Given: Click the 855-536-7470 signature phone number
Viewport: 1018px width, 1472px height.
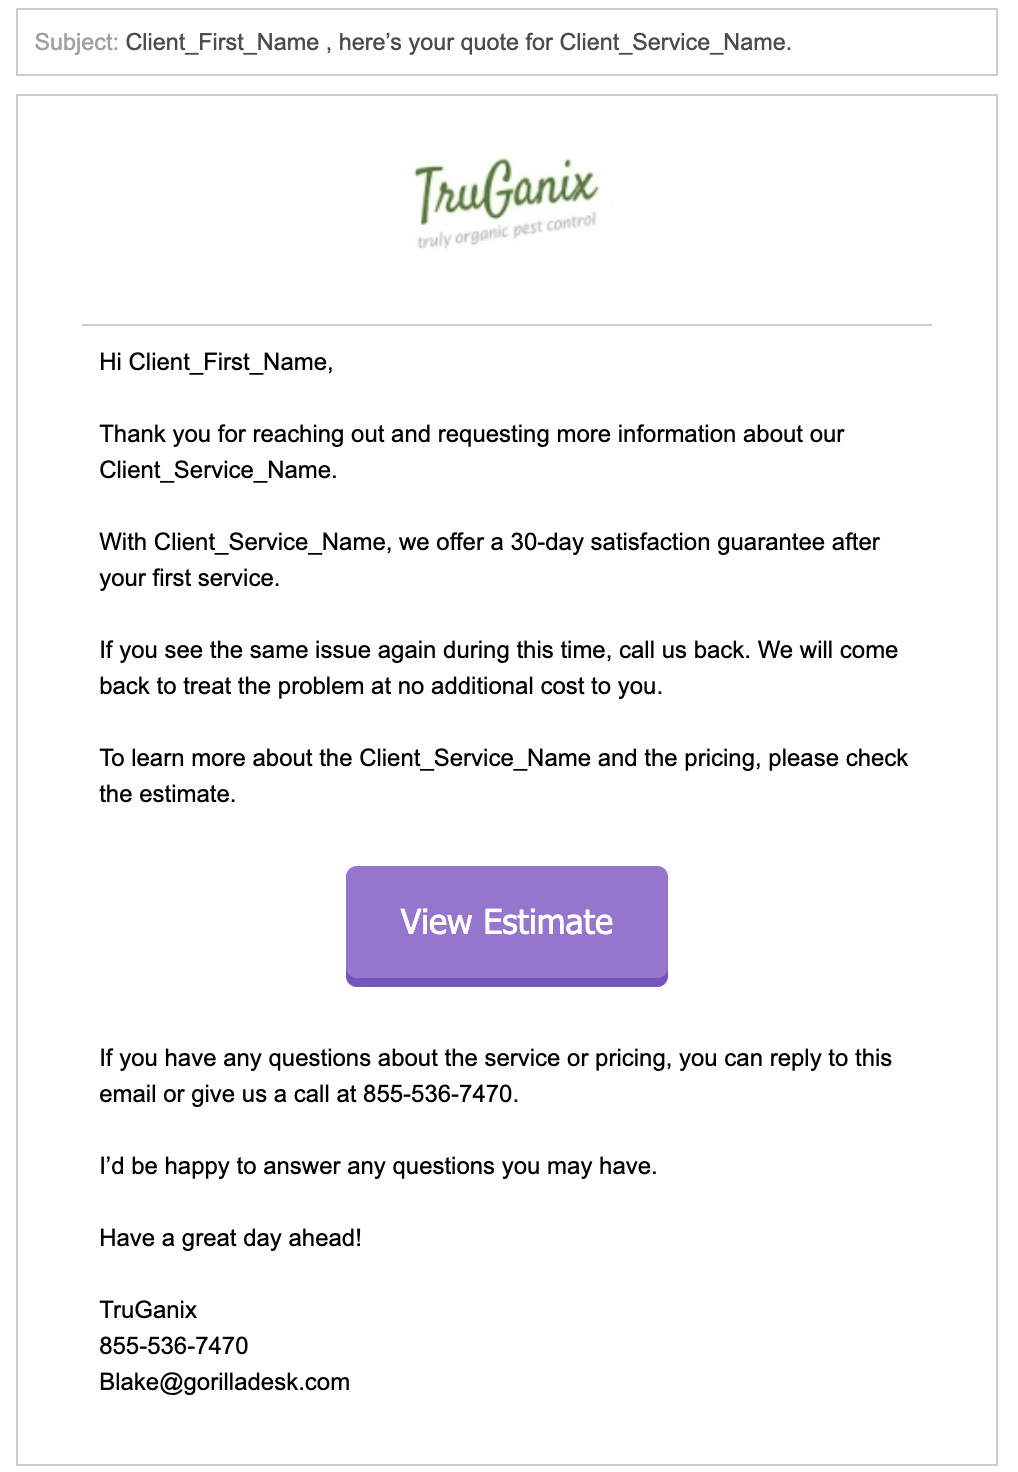Looking at the screenshot, I should pos(174,1346).
